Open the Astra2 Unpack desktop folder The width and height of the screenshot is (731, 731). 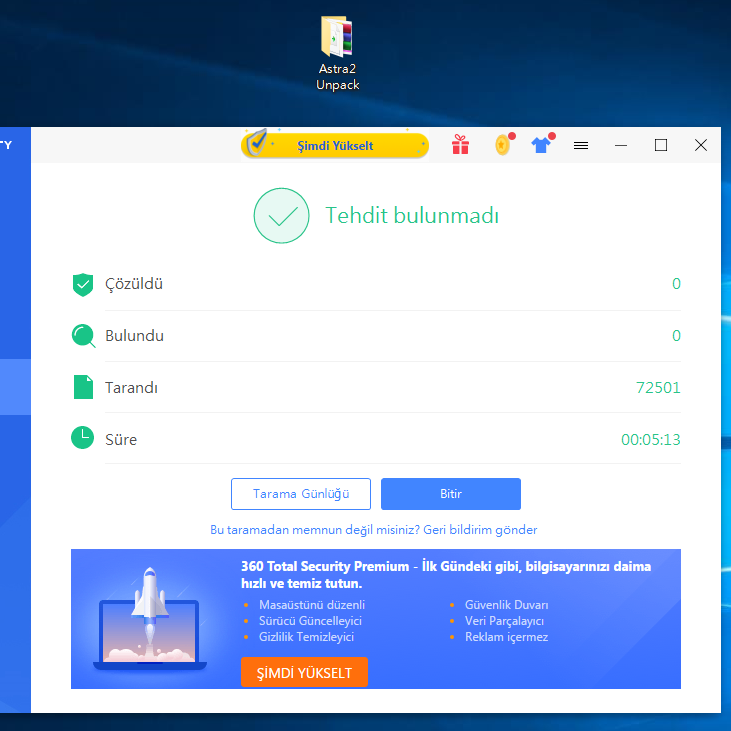click(x=337, y=38)
